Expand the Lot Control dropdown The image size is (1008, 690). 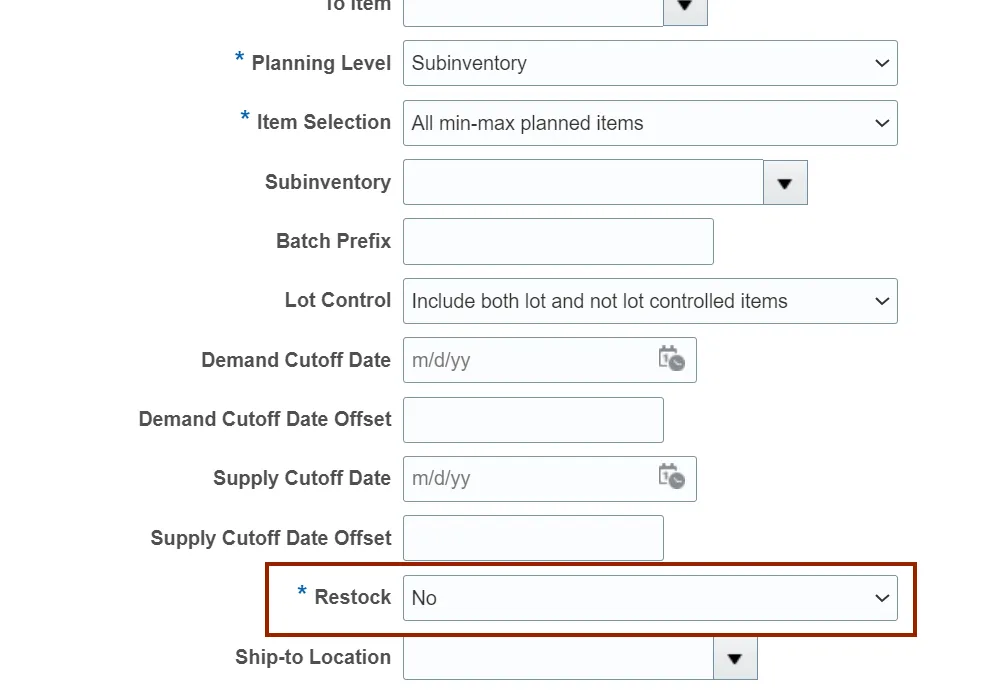[650, 301]
